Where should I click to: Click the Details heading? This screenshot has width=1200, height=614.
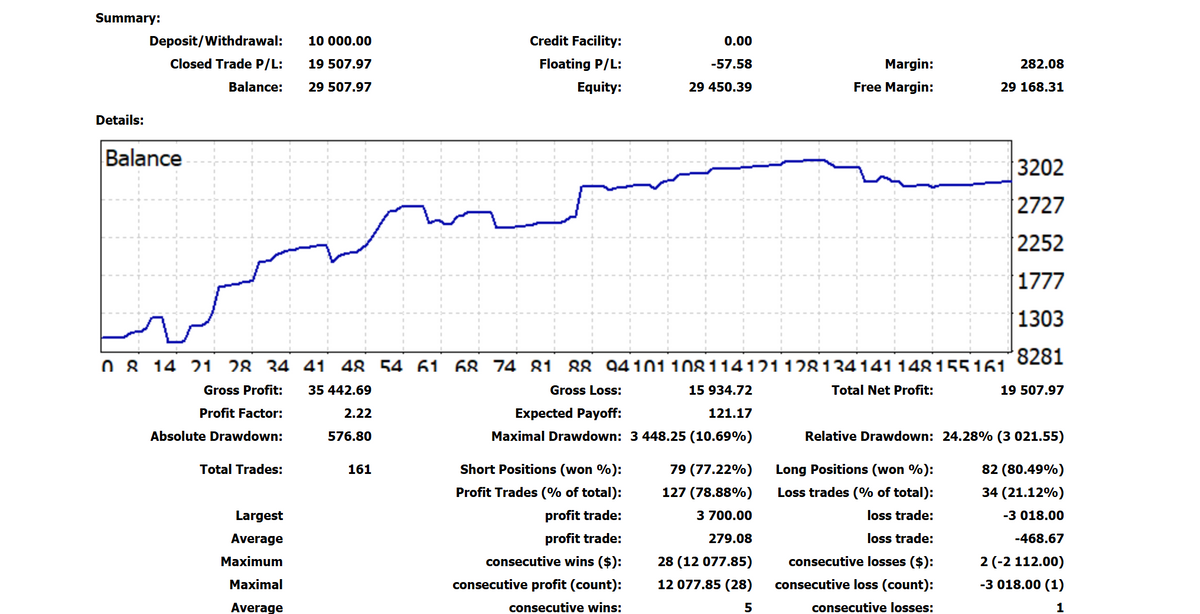pyautogui.click(x=119, y=120)
